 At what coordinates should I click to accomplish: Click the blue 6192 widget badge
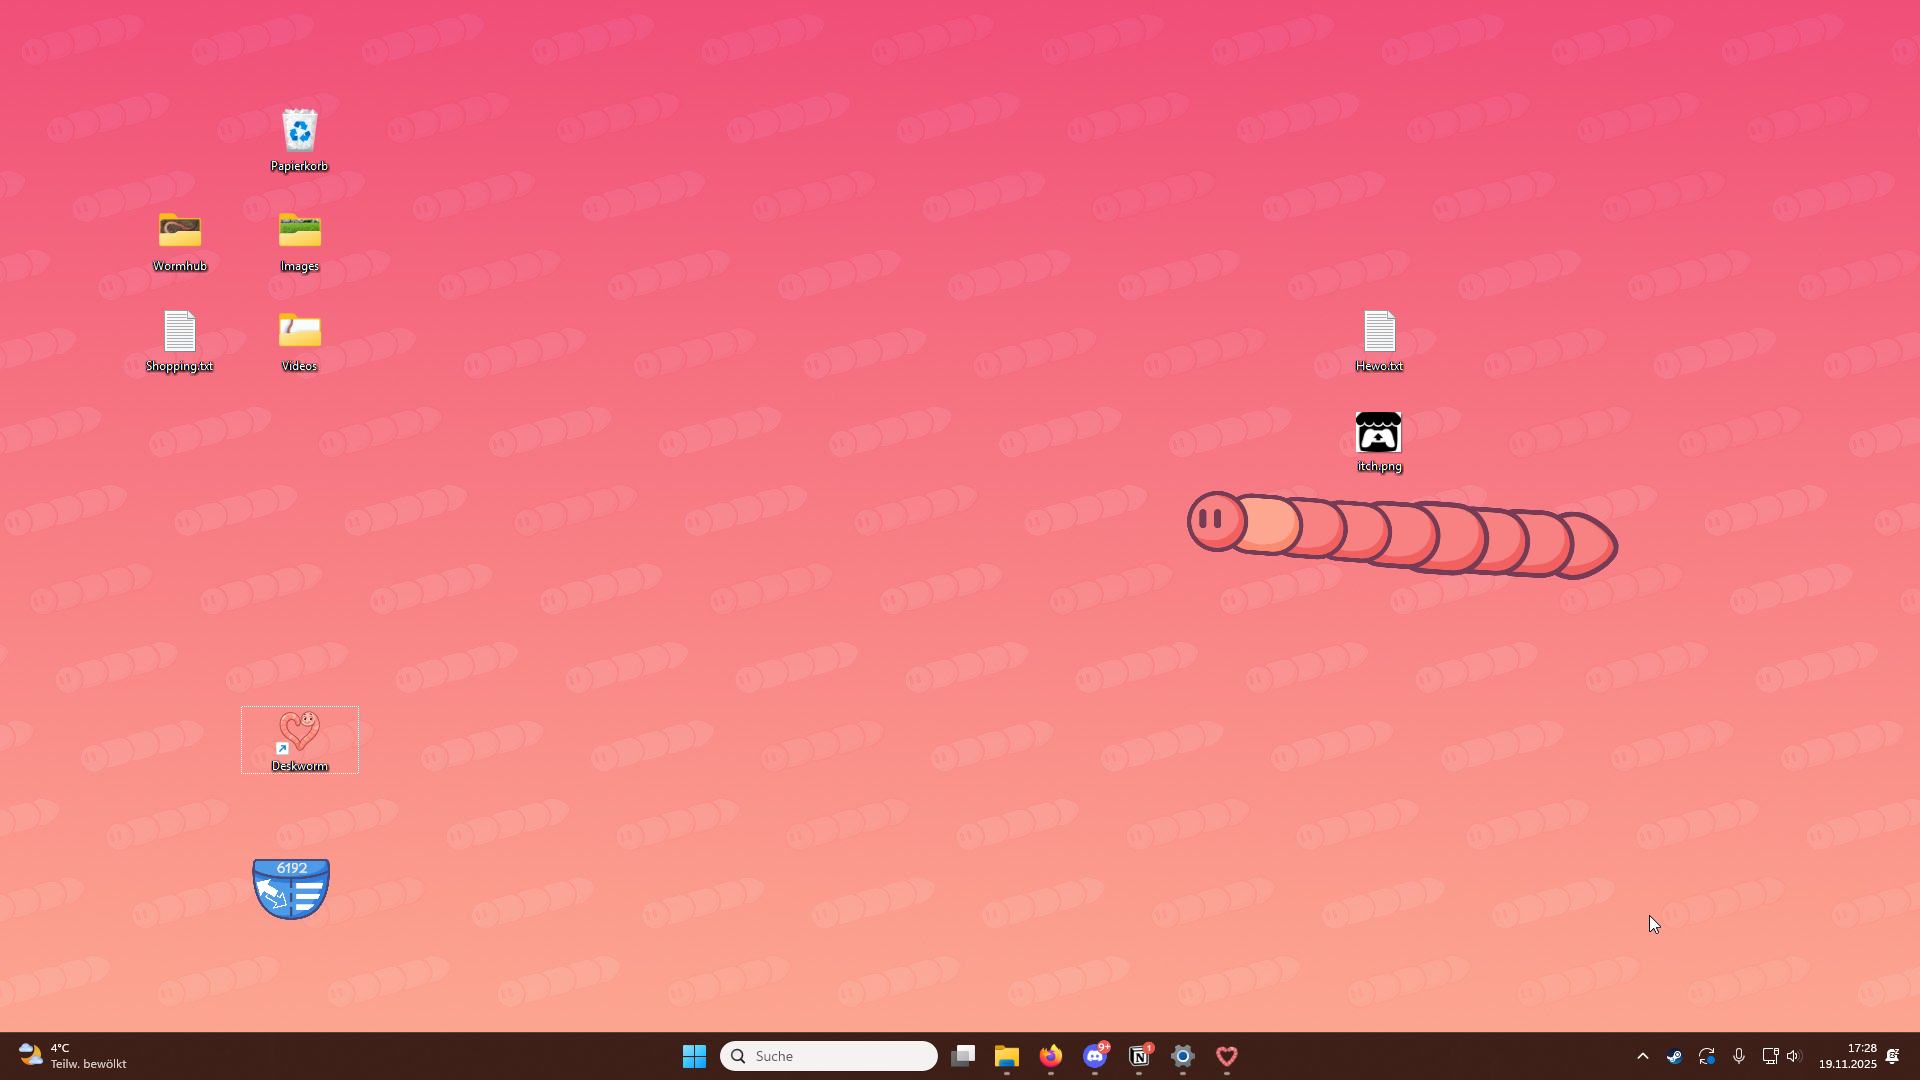tap(291, 888)
